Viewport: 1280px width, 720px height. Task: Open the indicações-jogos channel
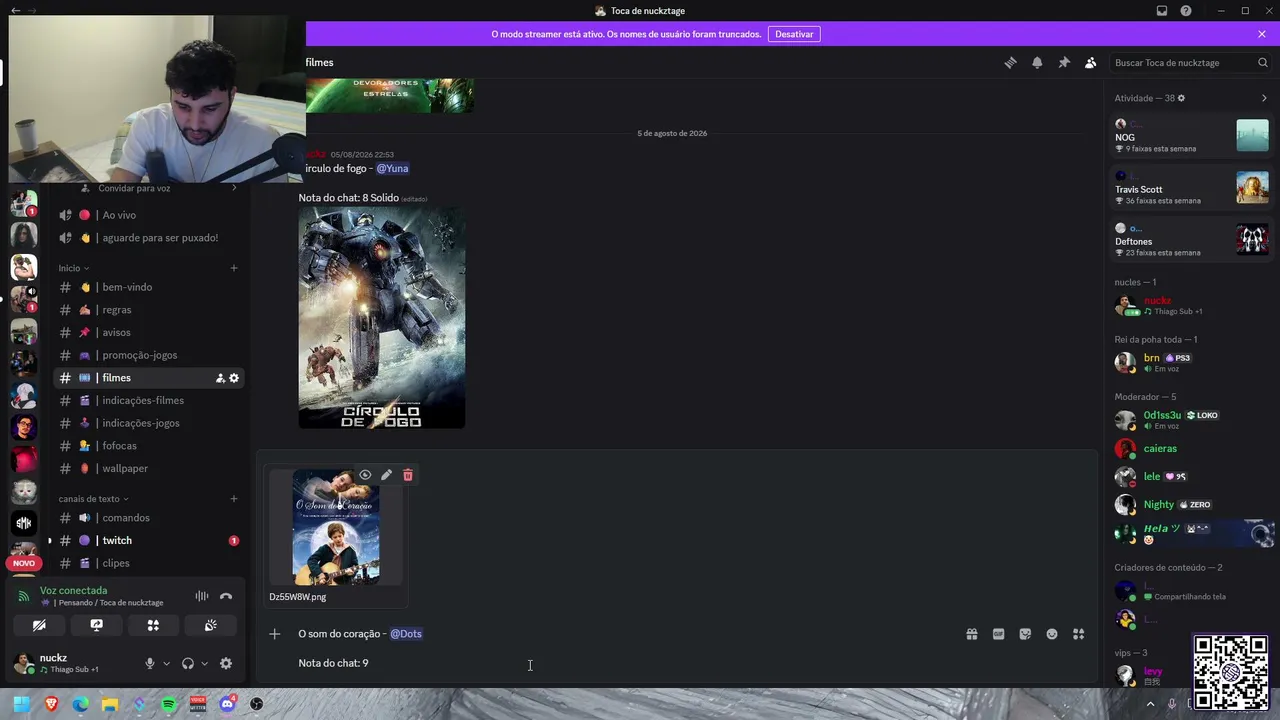[x=148, y=423]
